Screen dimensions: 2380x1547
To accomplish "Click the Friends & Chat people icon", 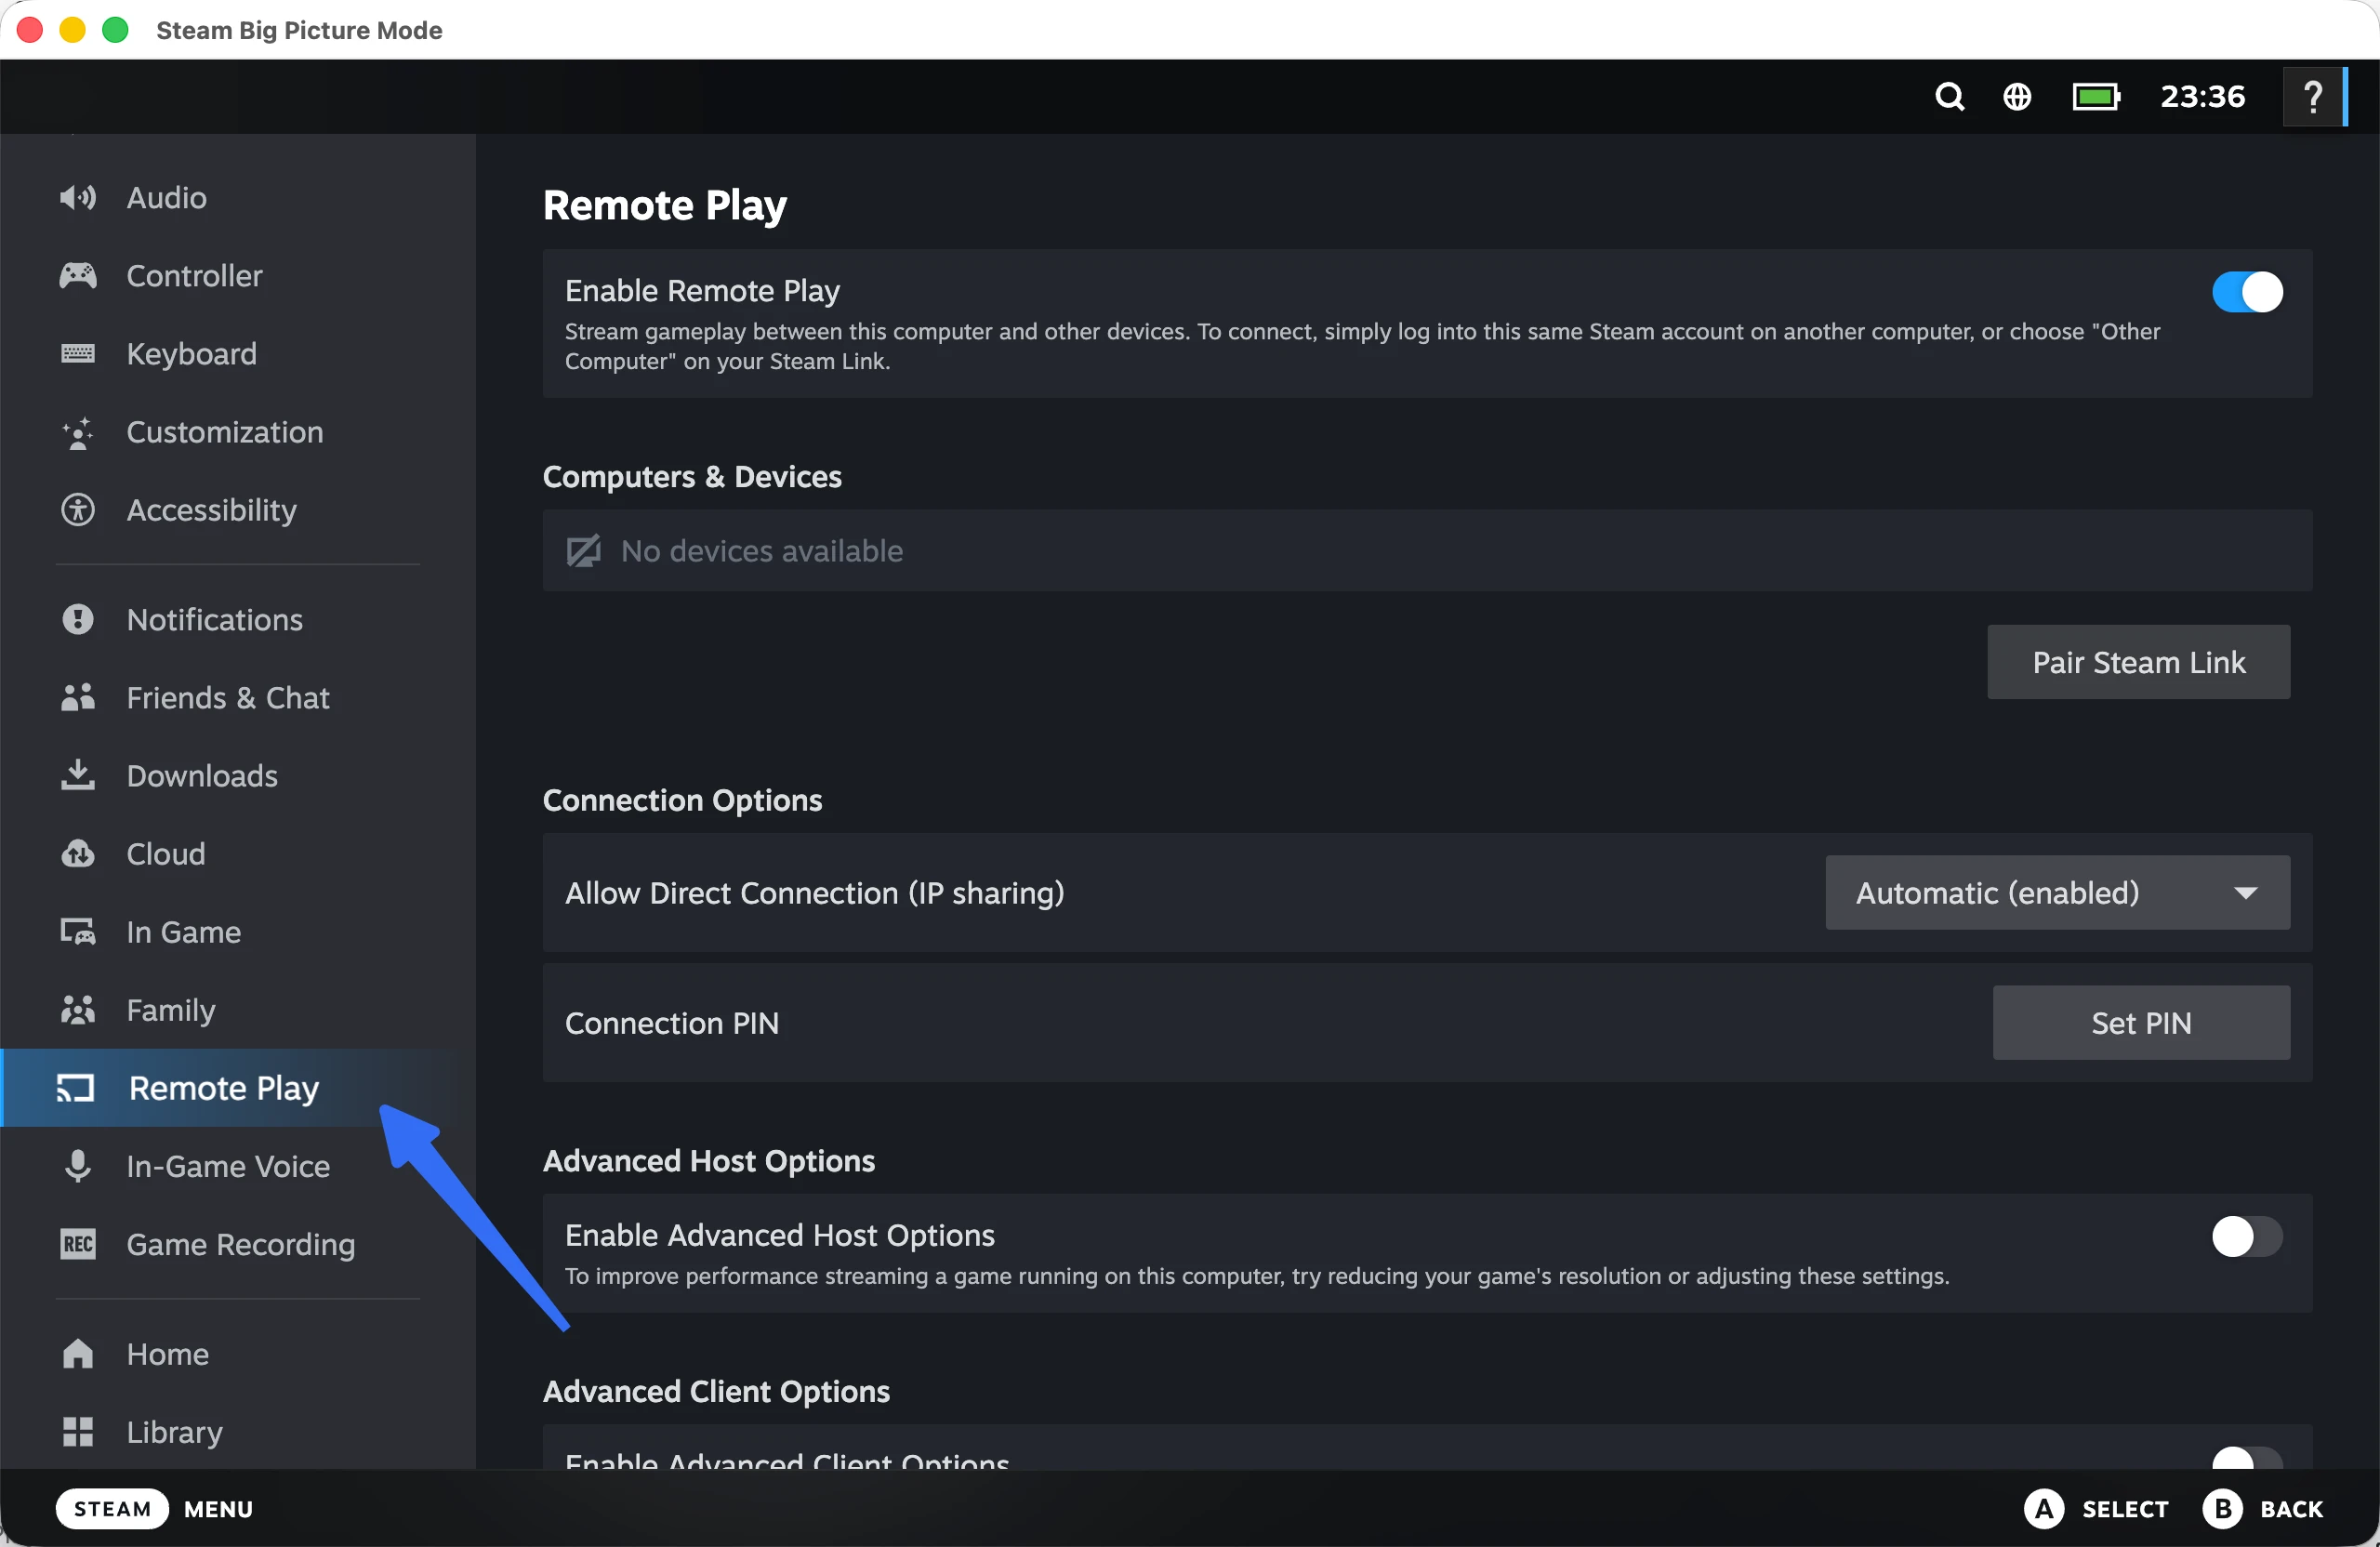I will click(78, 697).
